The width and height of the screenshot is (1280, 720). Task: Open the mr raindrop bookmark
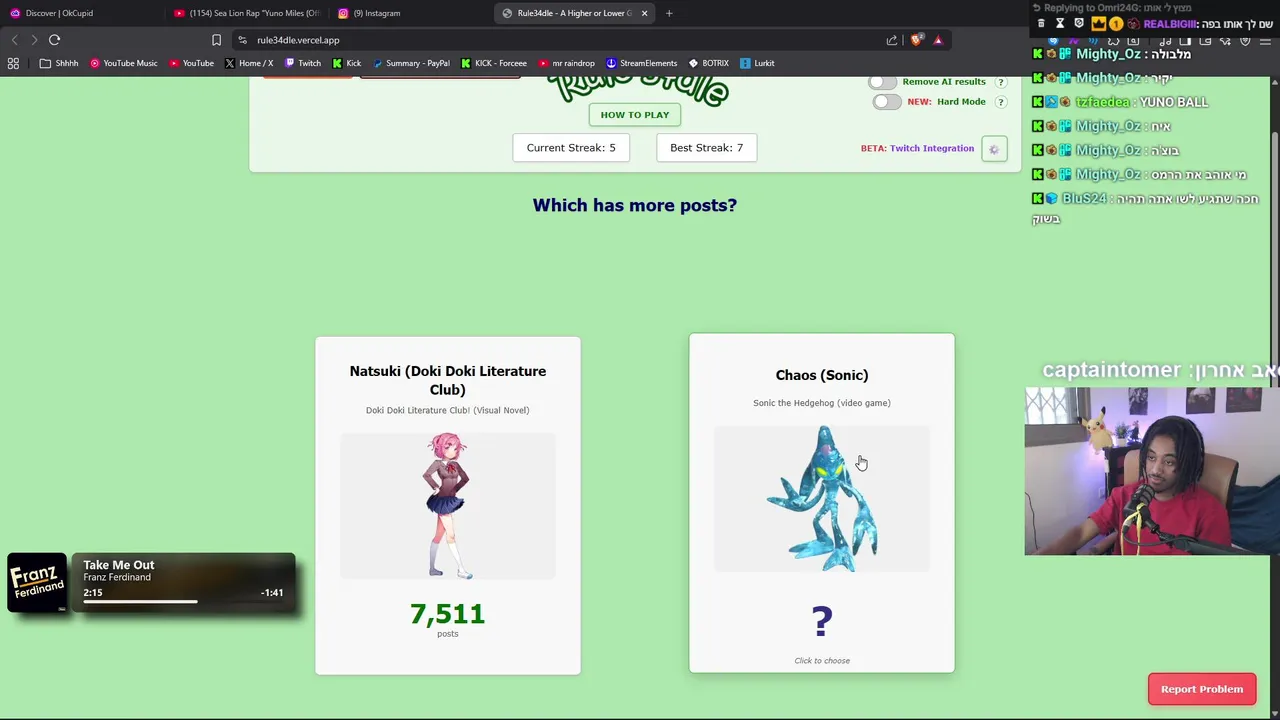point(567,63)
